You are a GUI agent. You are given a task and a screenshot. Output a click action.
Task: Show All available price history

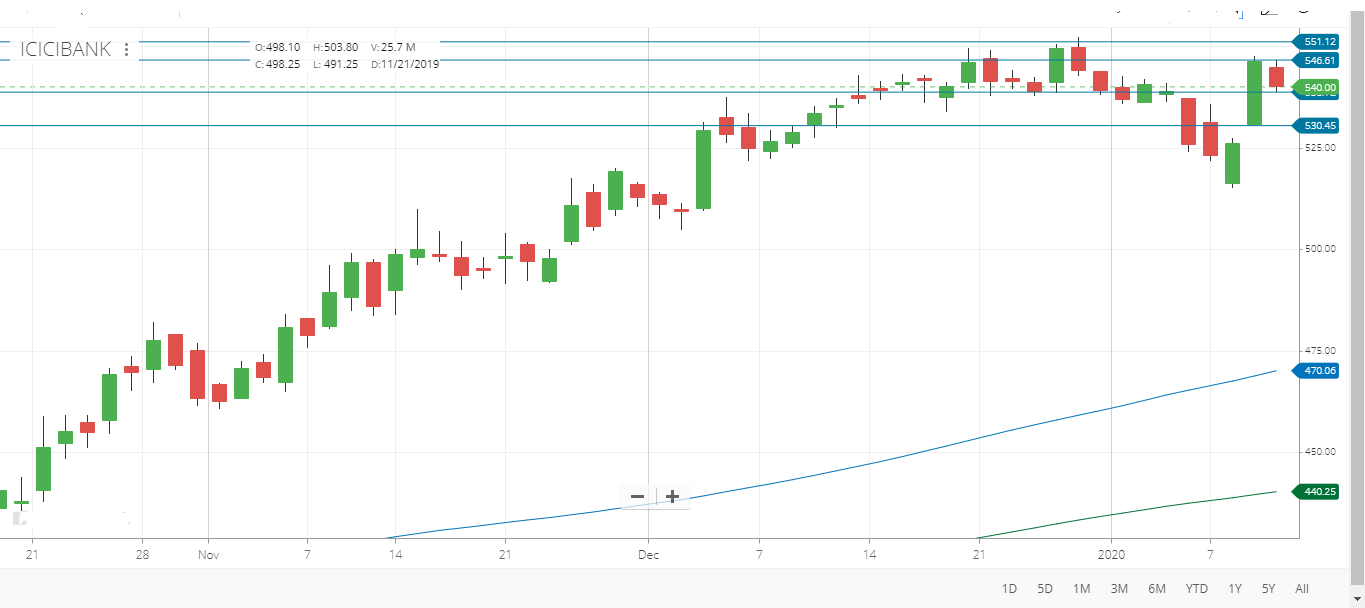click(x=1301, y=588)
